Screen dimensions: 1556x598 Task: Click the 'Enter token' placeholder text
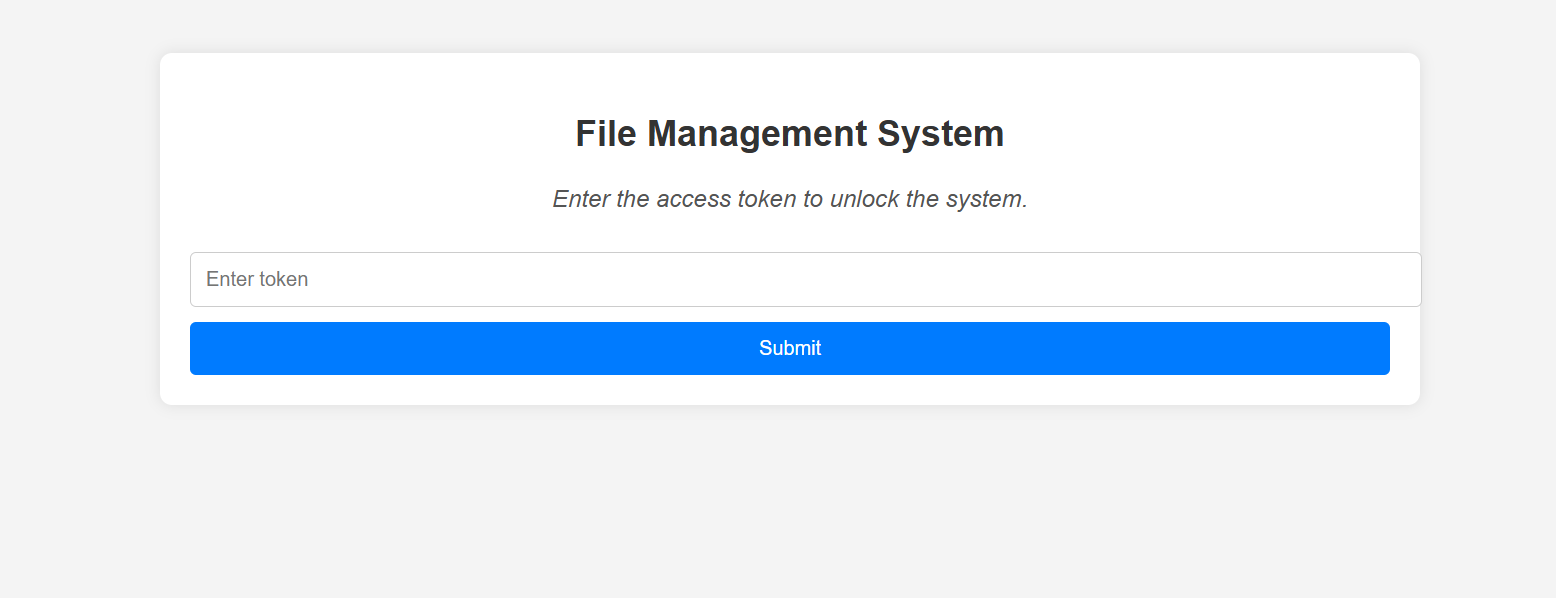coord(257,279)
